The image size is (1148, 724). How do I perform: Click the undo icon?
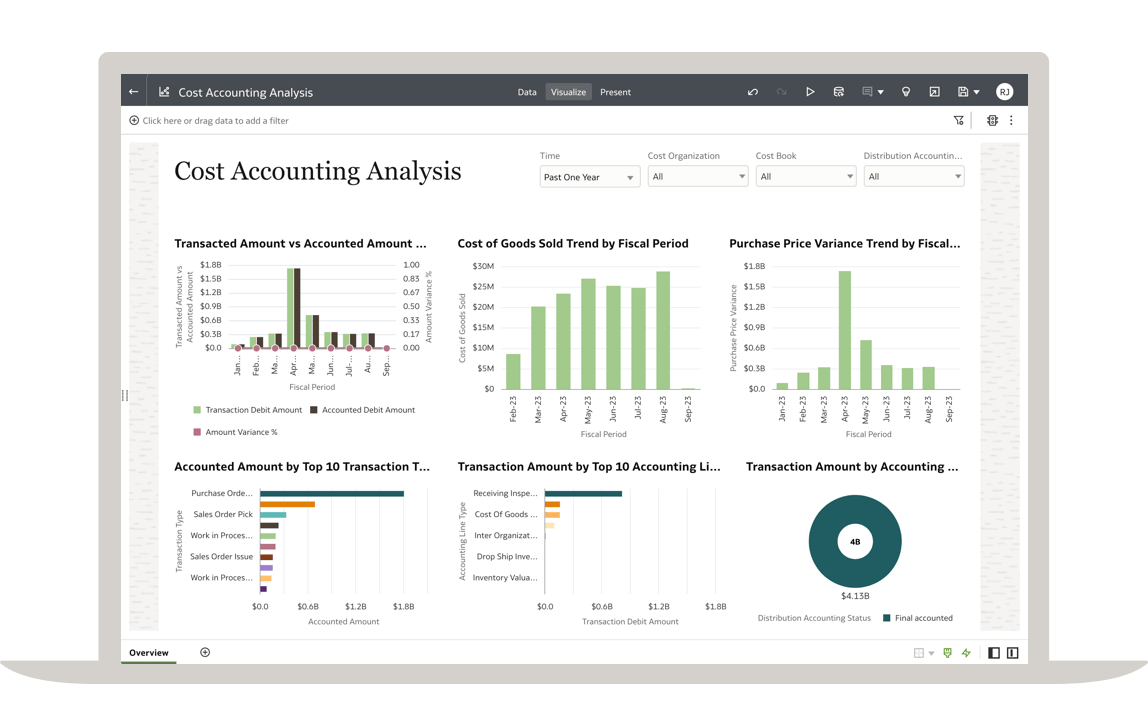pos(753,92)
